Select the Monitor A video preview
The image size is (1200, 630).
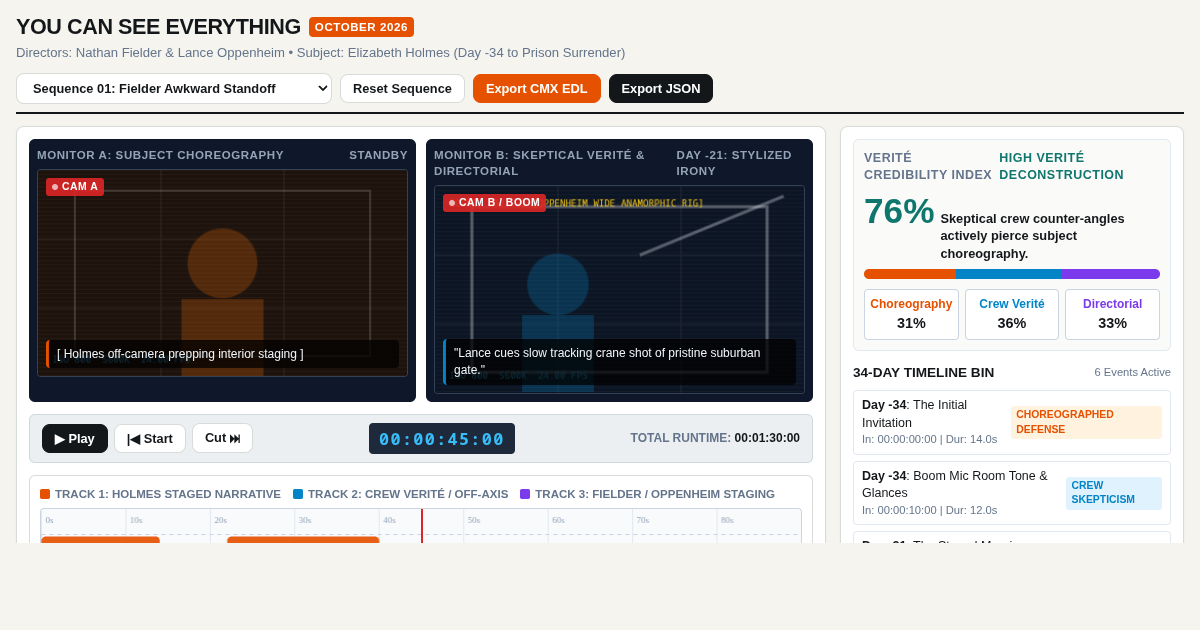tap(222, 273)
